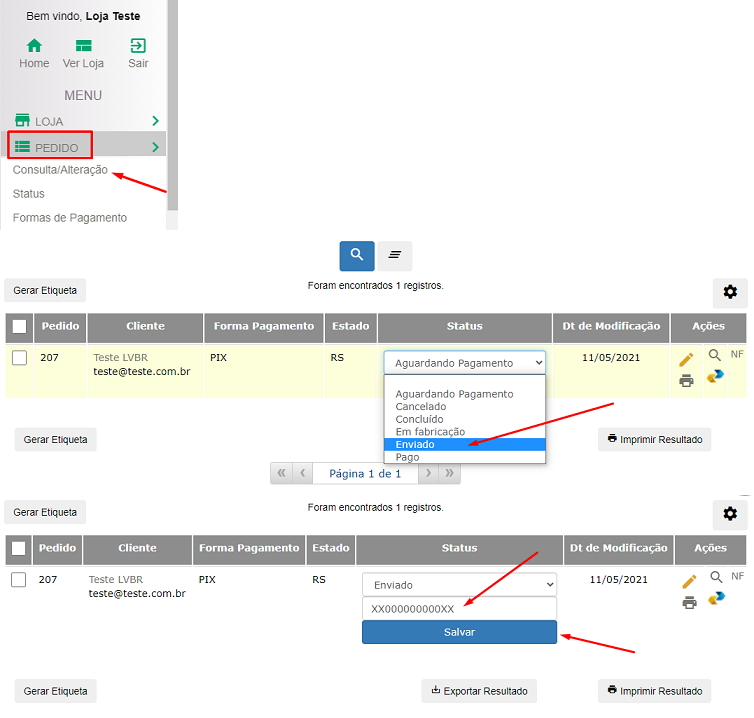Collapse the PEDIDO menu section
The height and width of the screenshot is (718, 754).
[x=155, y=147]
